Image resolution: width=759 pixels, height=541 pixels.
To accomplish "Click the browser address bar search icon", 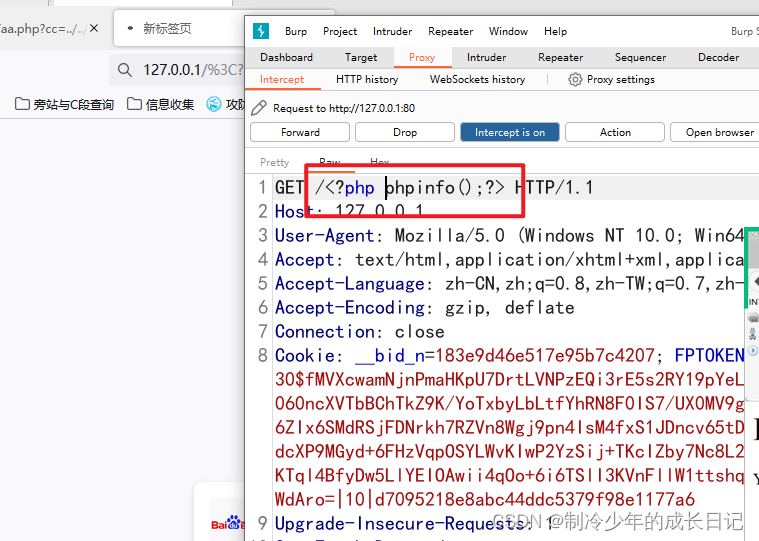I will 125,70.
